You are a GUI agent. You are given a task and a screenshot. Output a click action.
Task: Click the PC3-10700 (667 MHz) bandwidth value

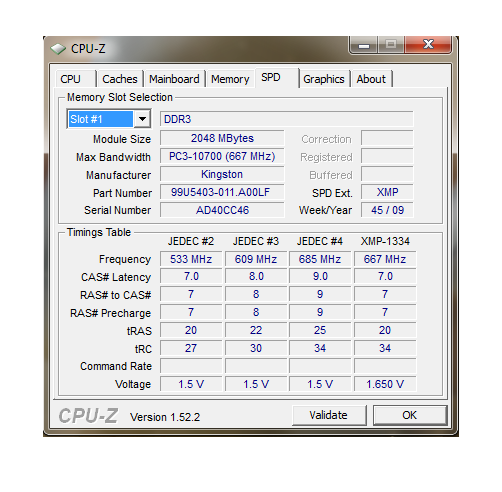tap(222, 156)
